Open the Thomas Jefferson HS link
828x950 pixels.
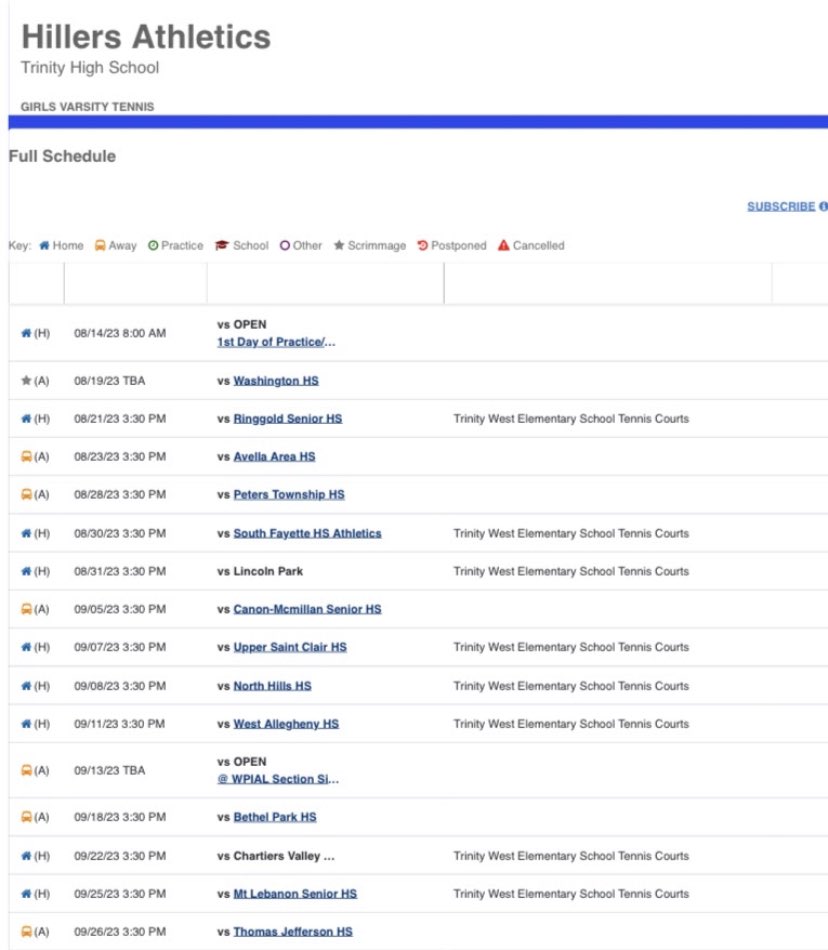(x=293, y=932)
